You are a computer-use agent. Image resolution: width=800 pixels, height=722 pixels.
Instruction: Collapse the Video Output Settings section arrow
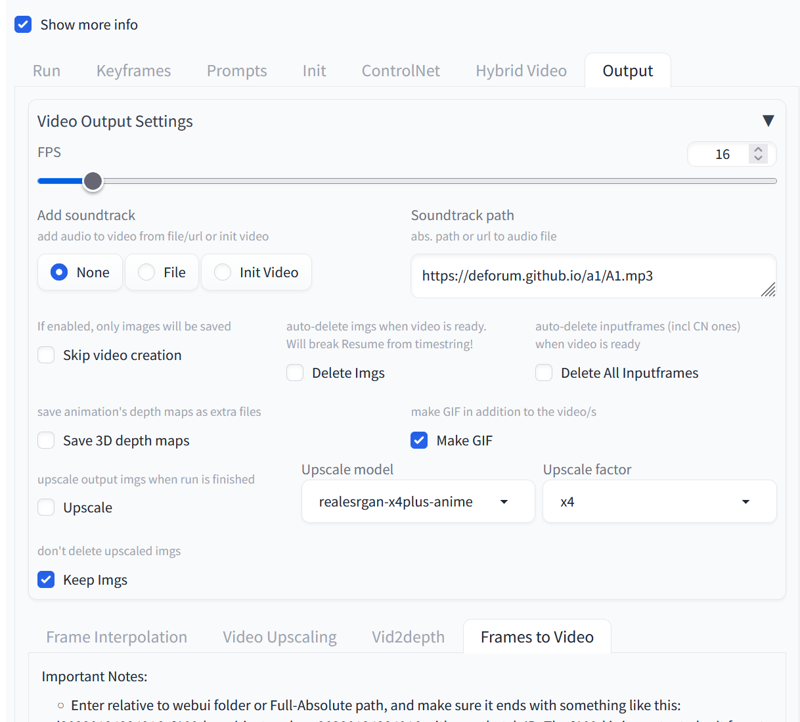click(768, 121)
